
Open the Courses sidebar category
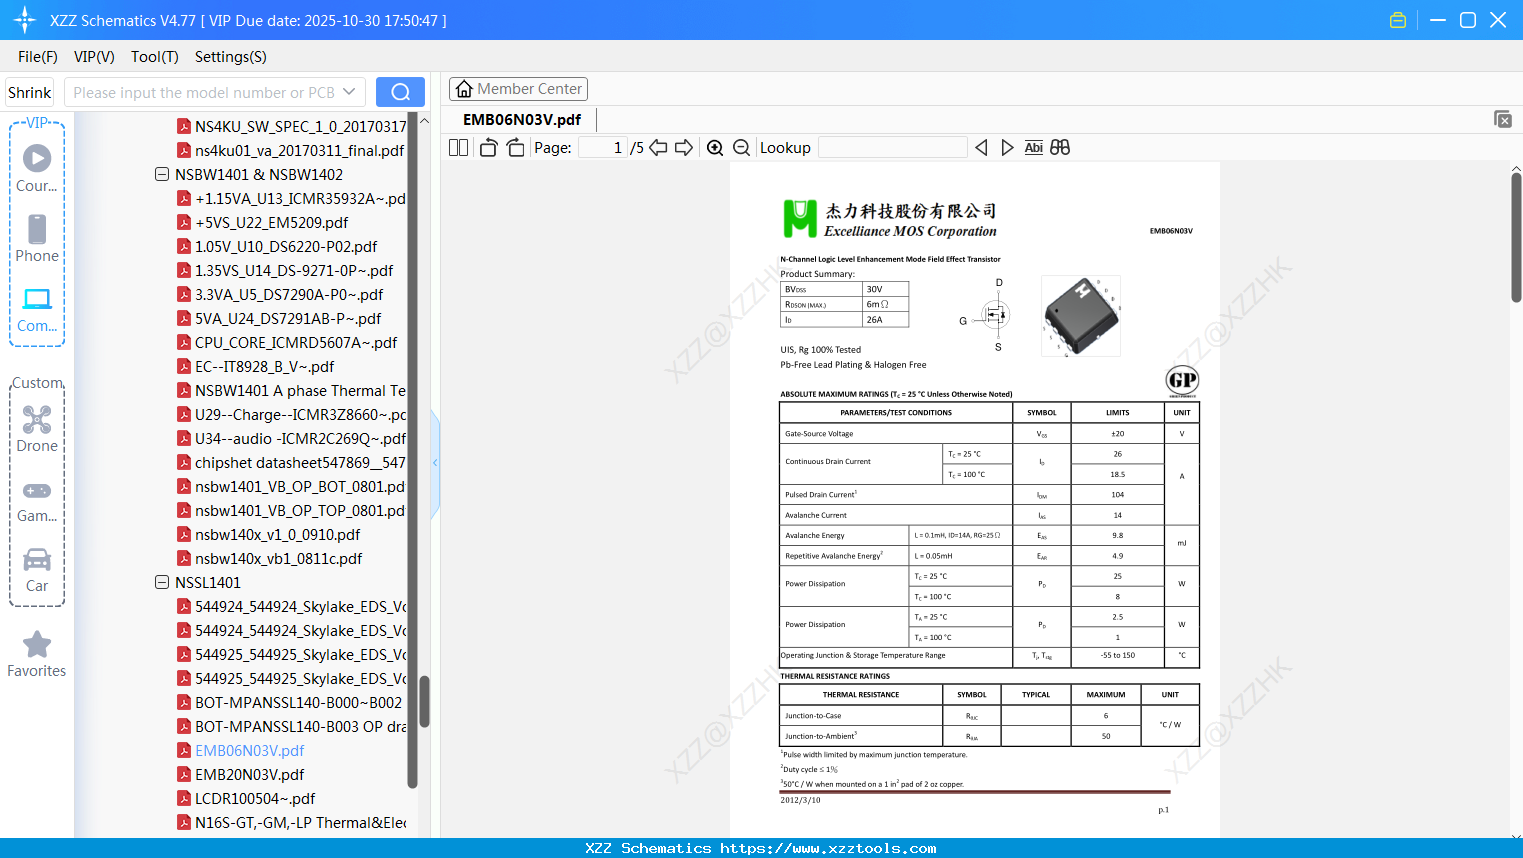point(37,168)
